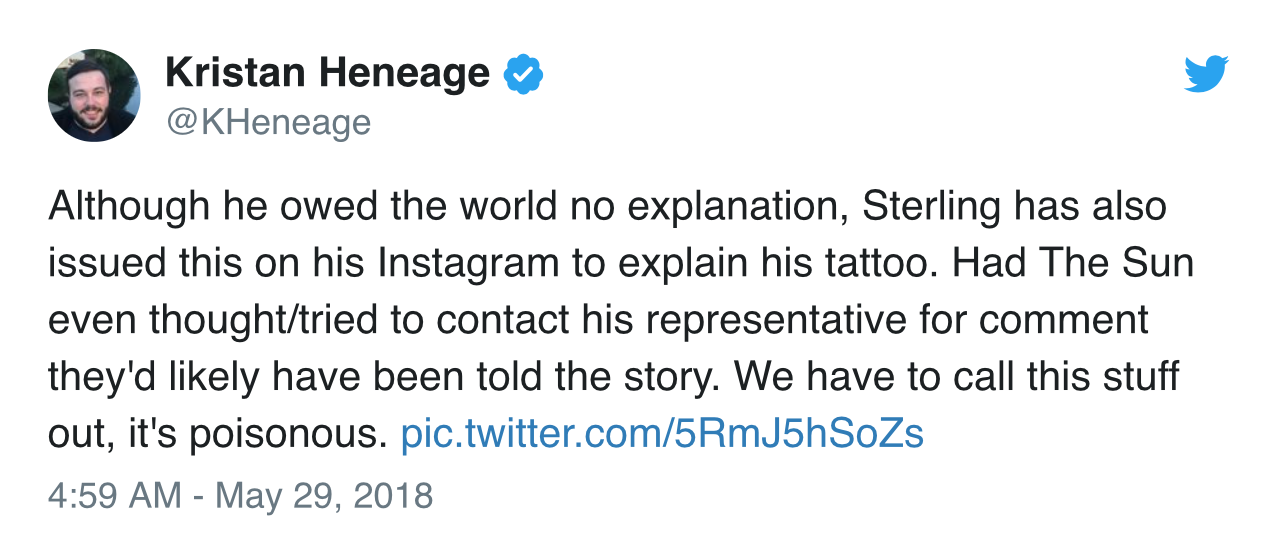Screen dimensions: 1282x546
Task: Click the blue verified badge
Action: 523,74
